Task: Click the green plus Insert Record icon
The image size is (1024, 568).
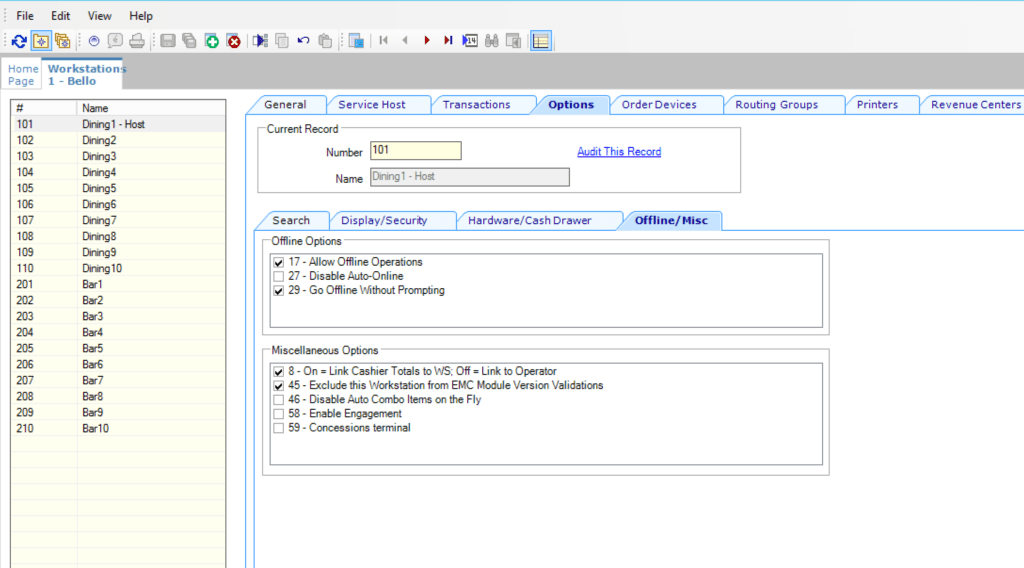Action: (212, 41)
